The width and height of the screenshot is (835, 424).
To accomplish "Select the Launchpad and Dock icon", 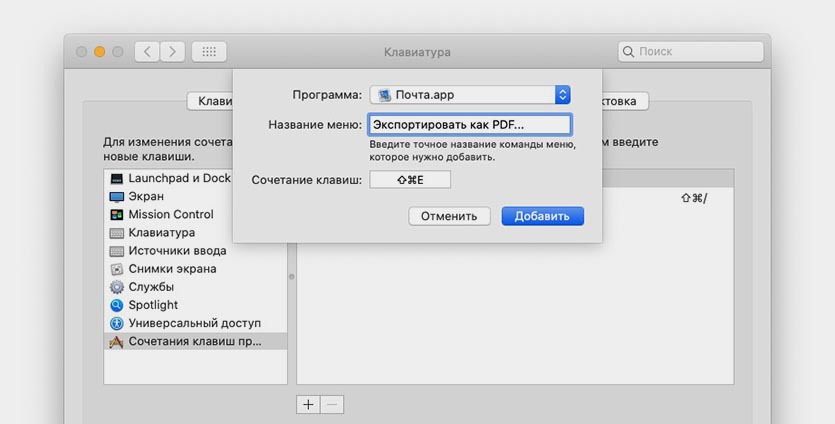I will [x=117, y=178].
